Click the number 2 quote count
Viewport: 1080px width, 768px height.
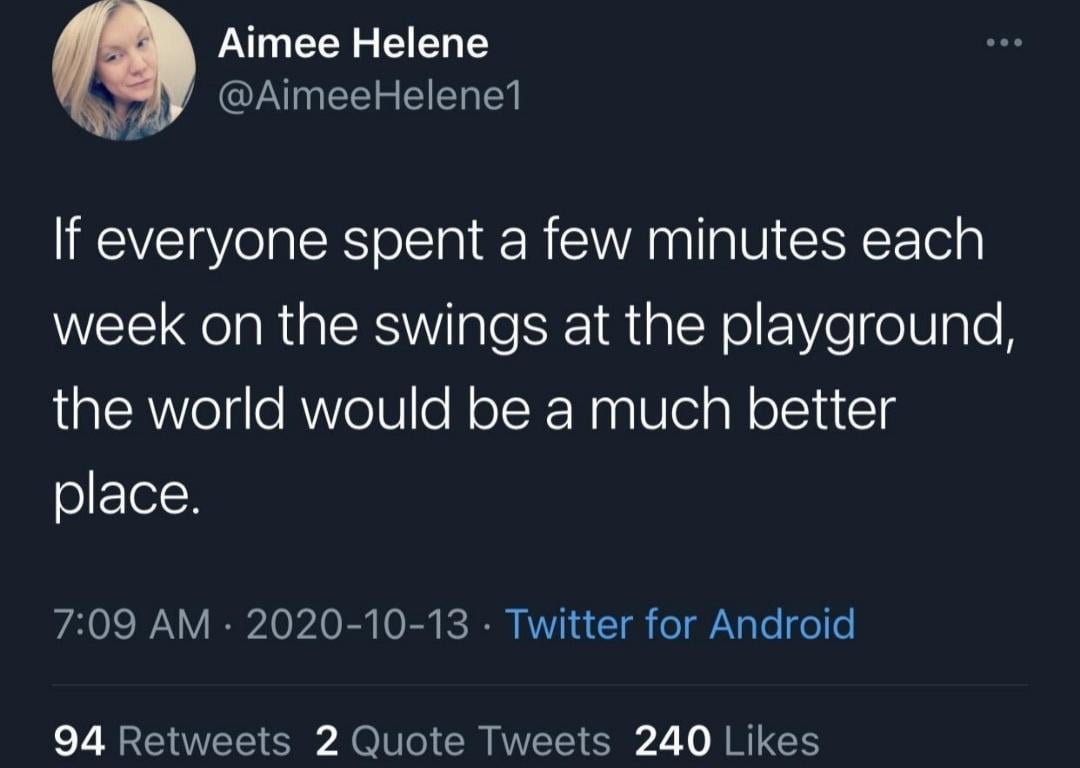326,741
